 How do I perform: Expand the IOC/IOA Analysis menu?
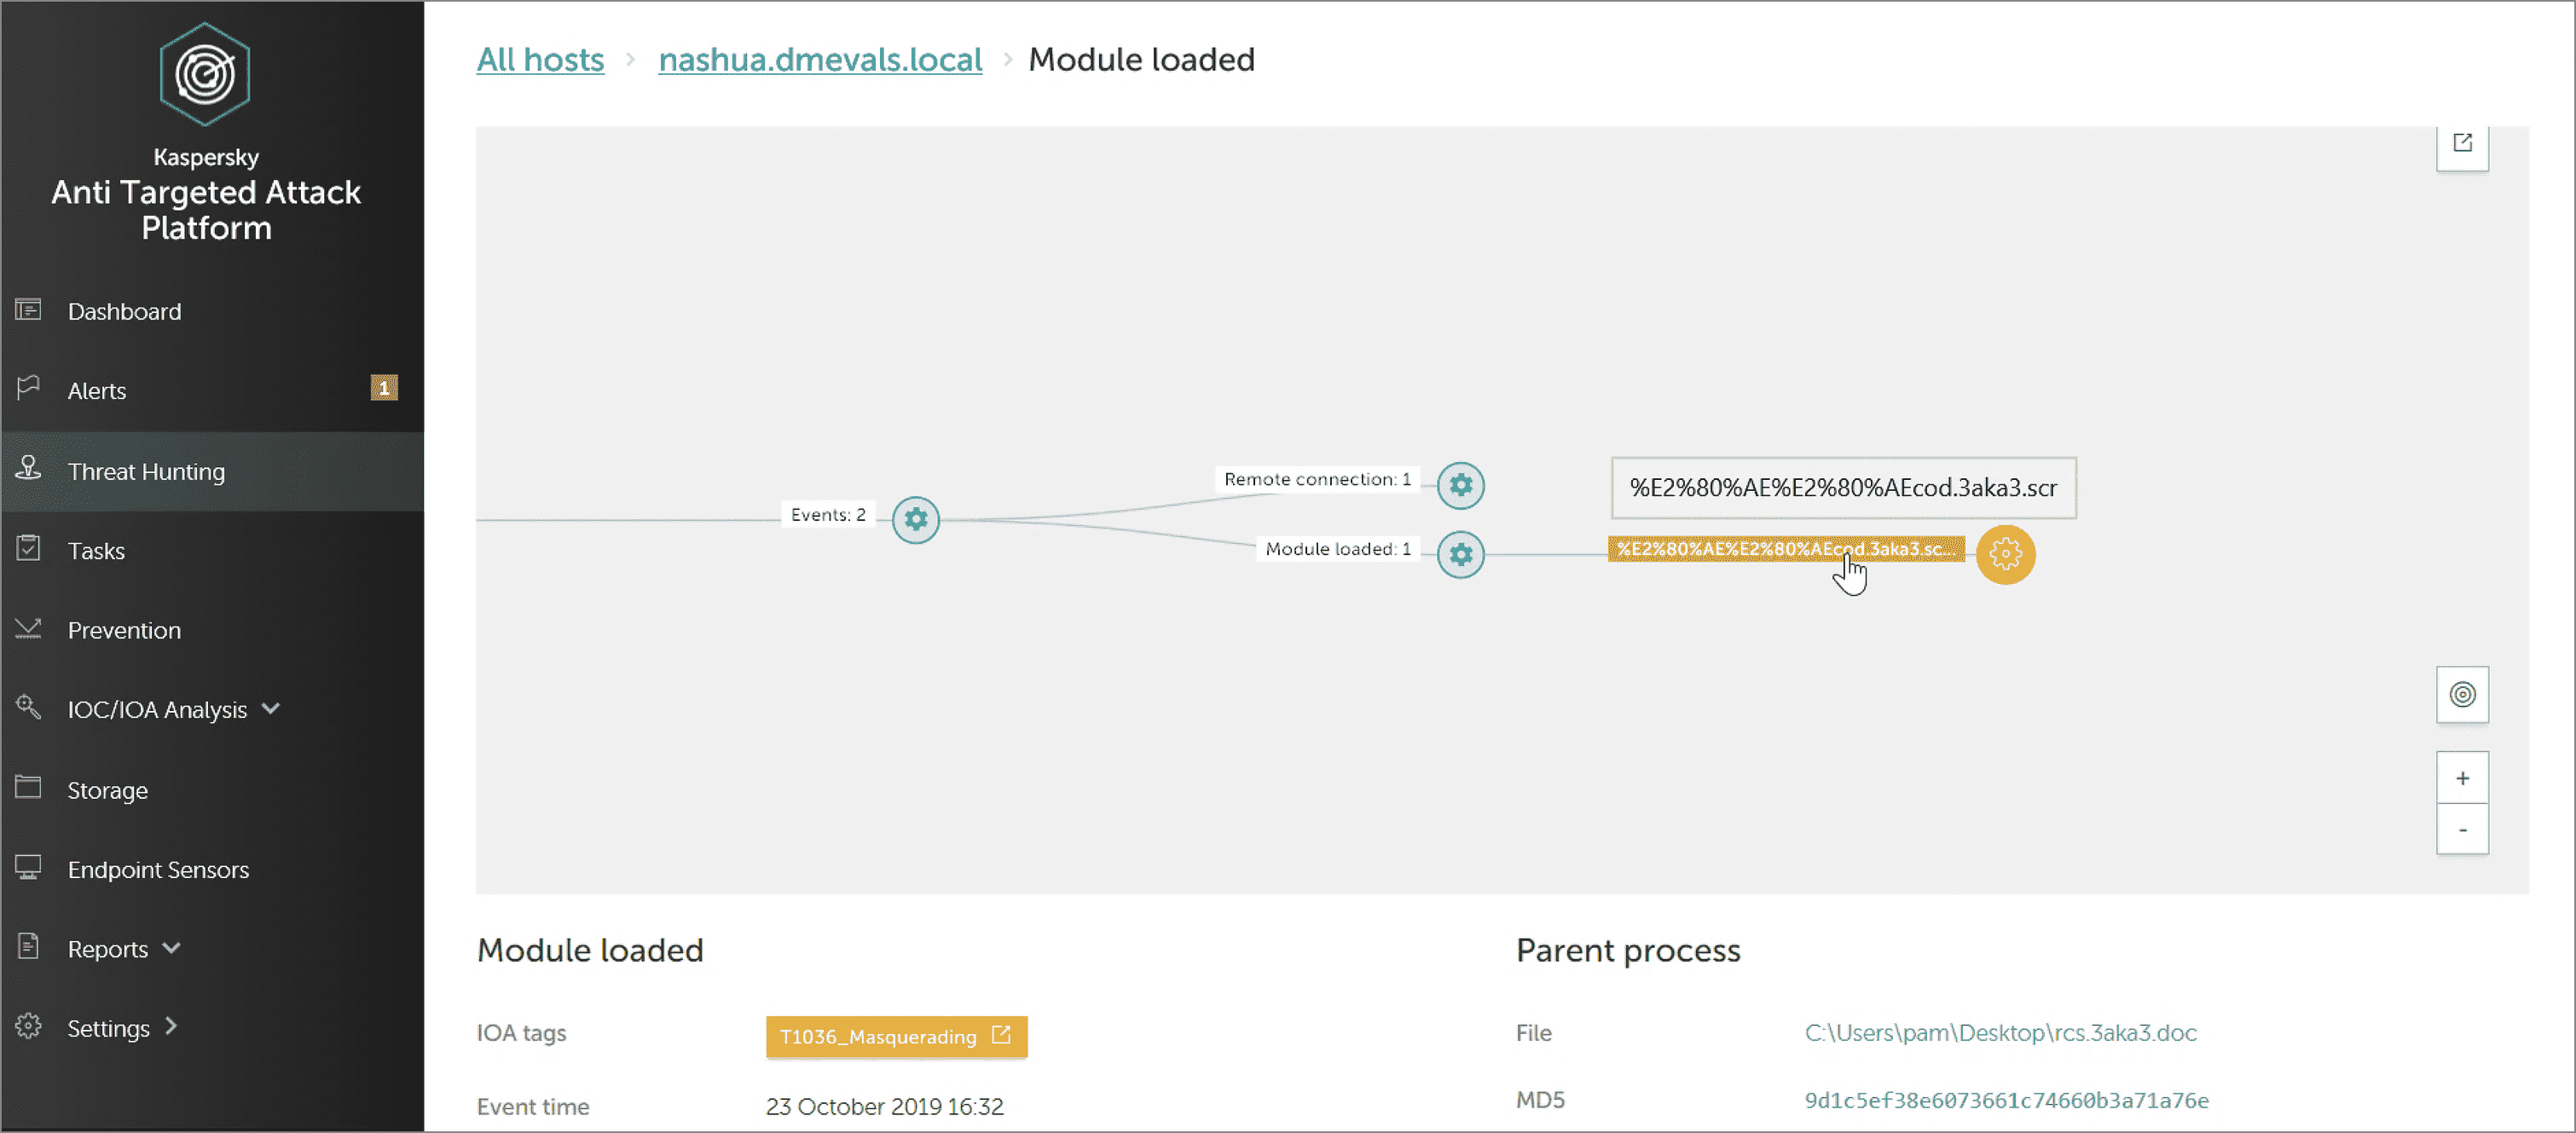point(270,709)
